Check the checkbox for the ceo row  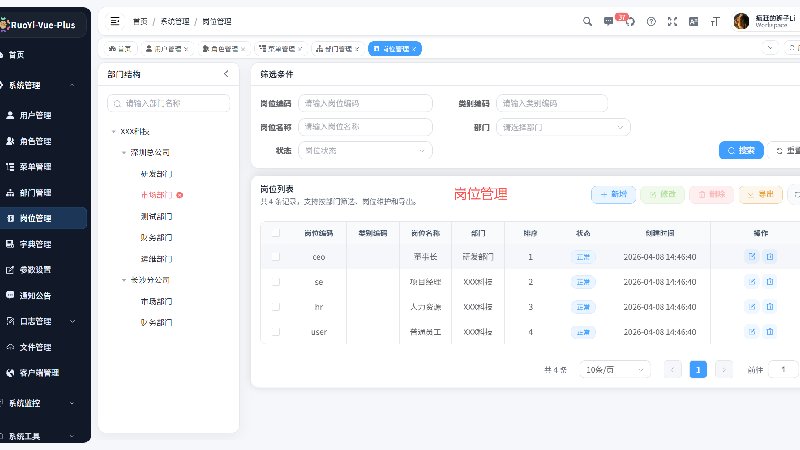(276, 257)
